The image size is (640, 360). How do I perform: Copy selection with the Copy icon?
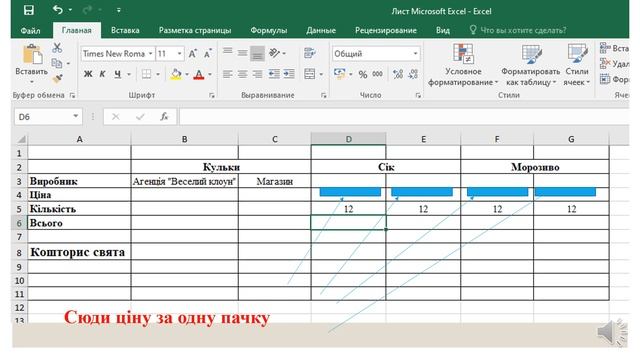click(57, 63)
